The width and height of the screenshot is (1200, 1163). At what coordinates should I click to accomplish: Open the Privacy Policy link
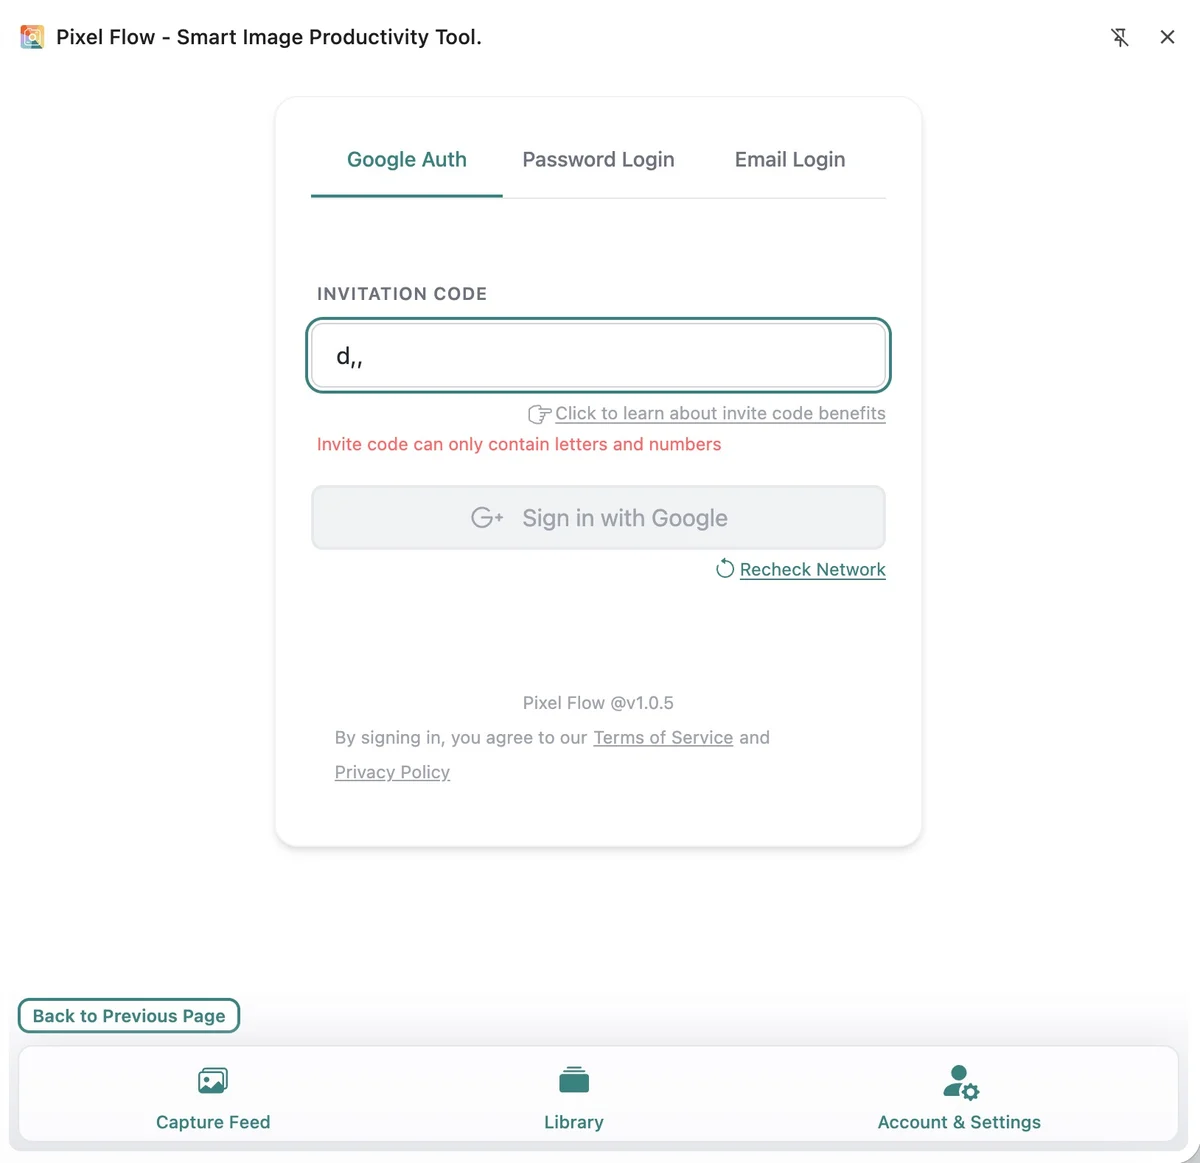tap(392, 772)
